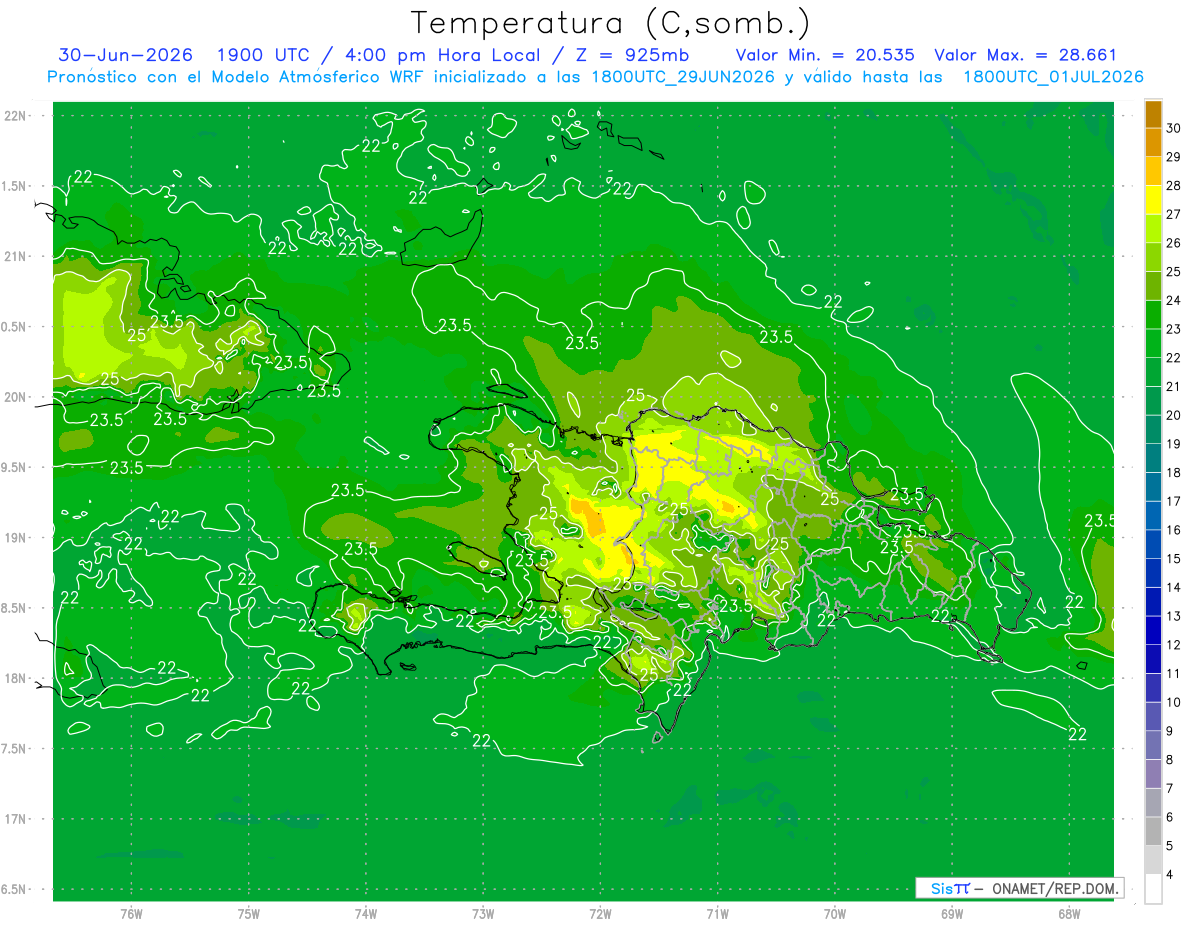Screen dimensions: 1200x927
Task: Click latitude axis label '8.5N'
Action: [x=15, y=608]
